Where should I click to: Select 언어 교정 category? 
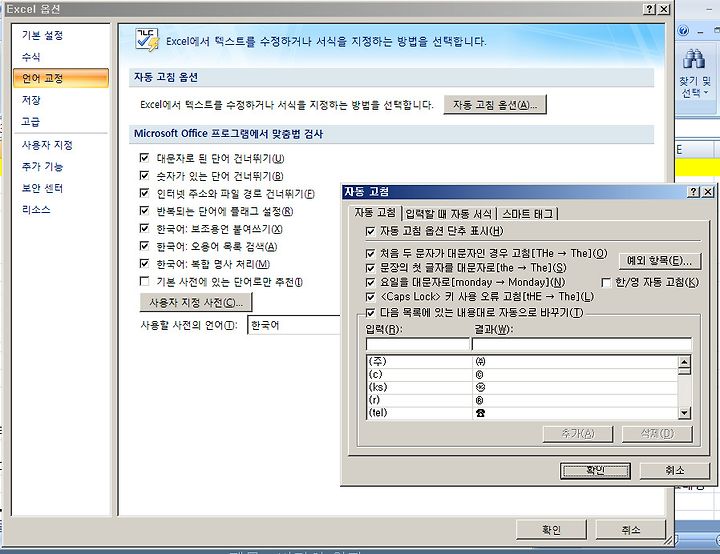(61, 78)
